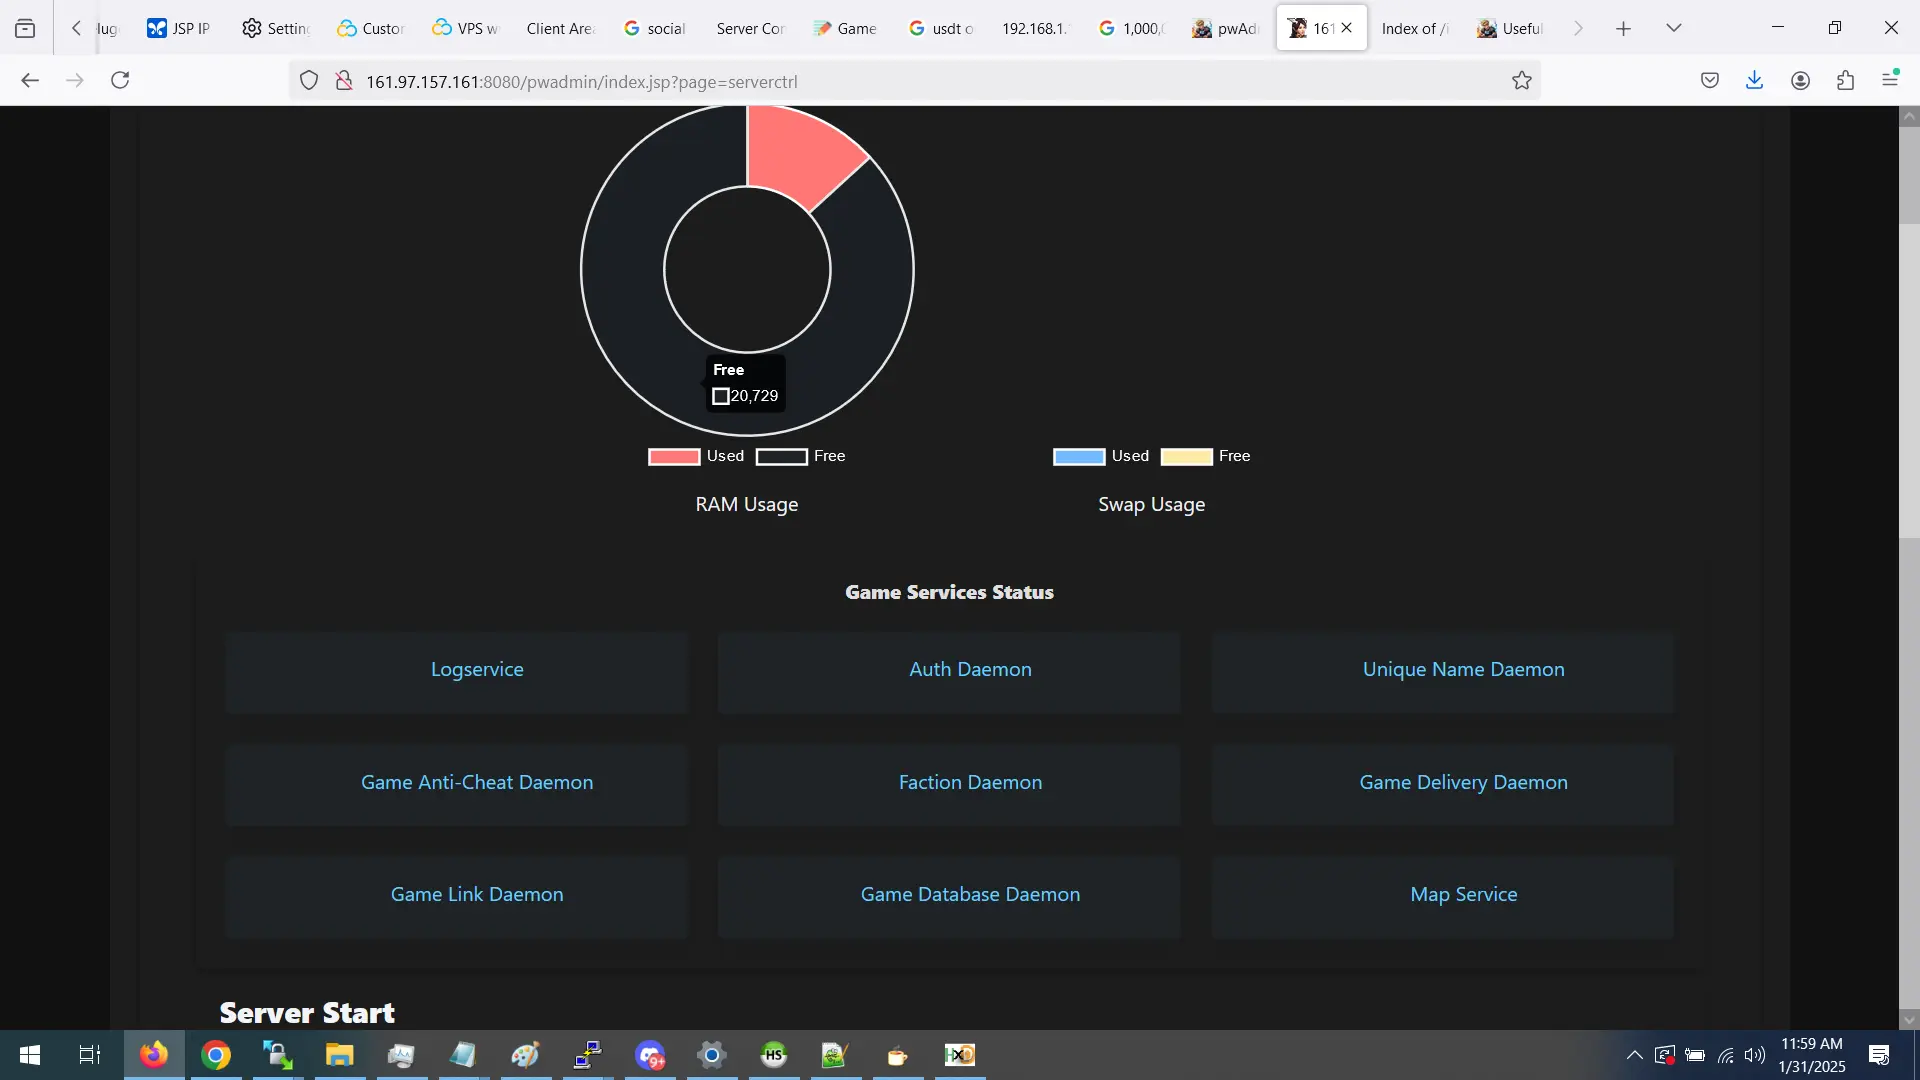Open the Faction Daemon link
Screen dimensions: 1920x1080
tap(970, 783)
